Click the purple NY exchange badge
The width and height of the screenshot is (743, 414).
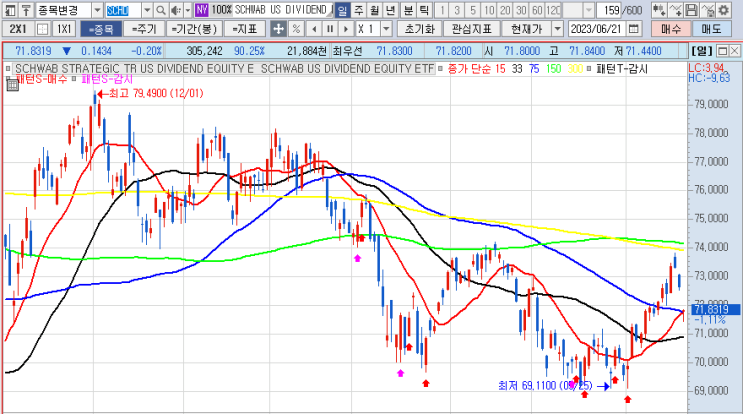tap(201, 10)
